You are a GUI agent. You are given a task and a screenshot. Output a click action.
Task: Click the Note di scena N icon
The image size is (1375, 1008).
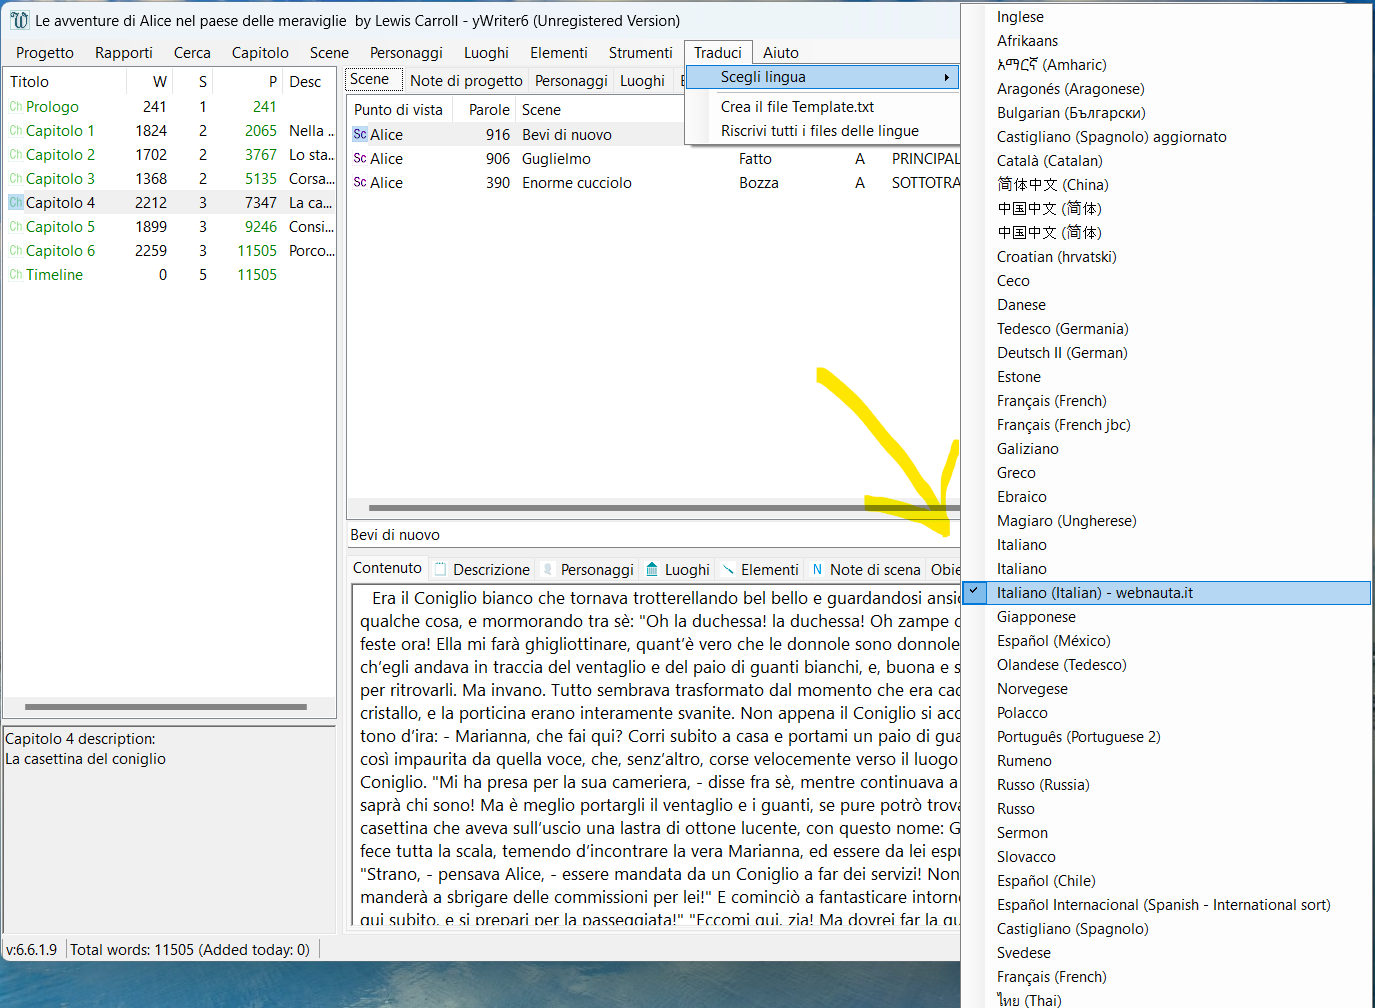pyautogui.click(x=817, y=569)
